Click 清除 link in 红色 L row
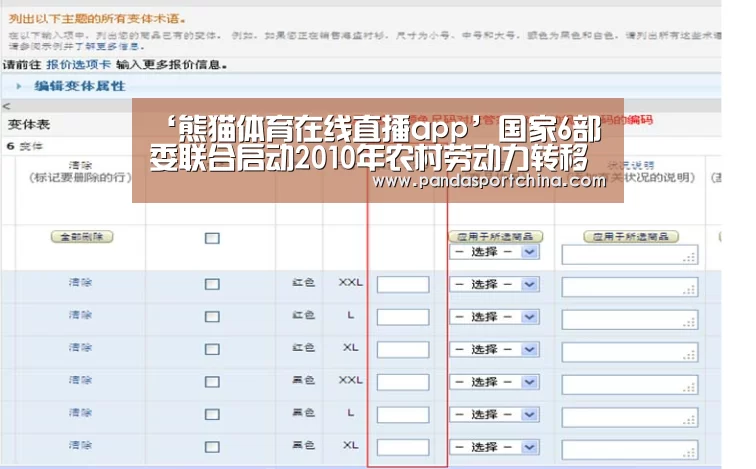This screenshot has height=469, width=756. pyautogui.click(x=80, y=315)
